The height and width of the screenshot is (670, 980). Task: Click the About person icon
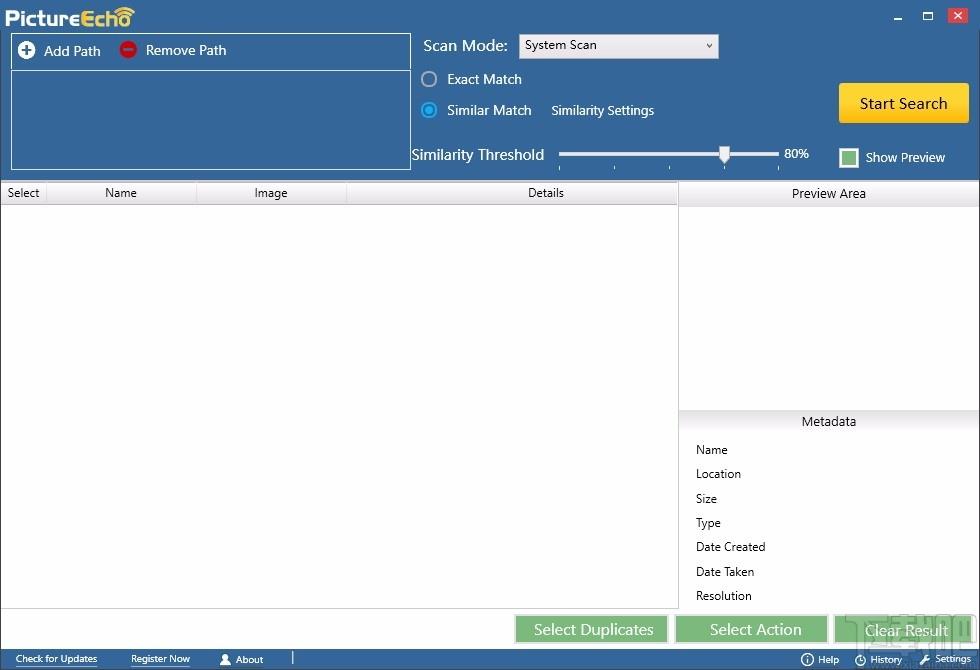(225, 660)
